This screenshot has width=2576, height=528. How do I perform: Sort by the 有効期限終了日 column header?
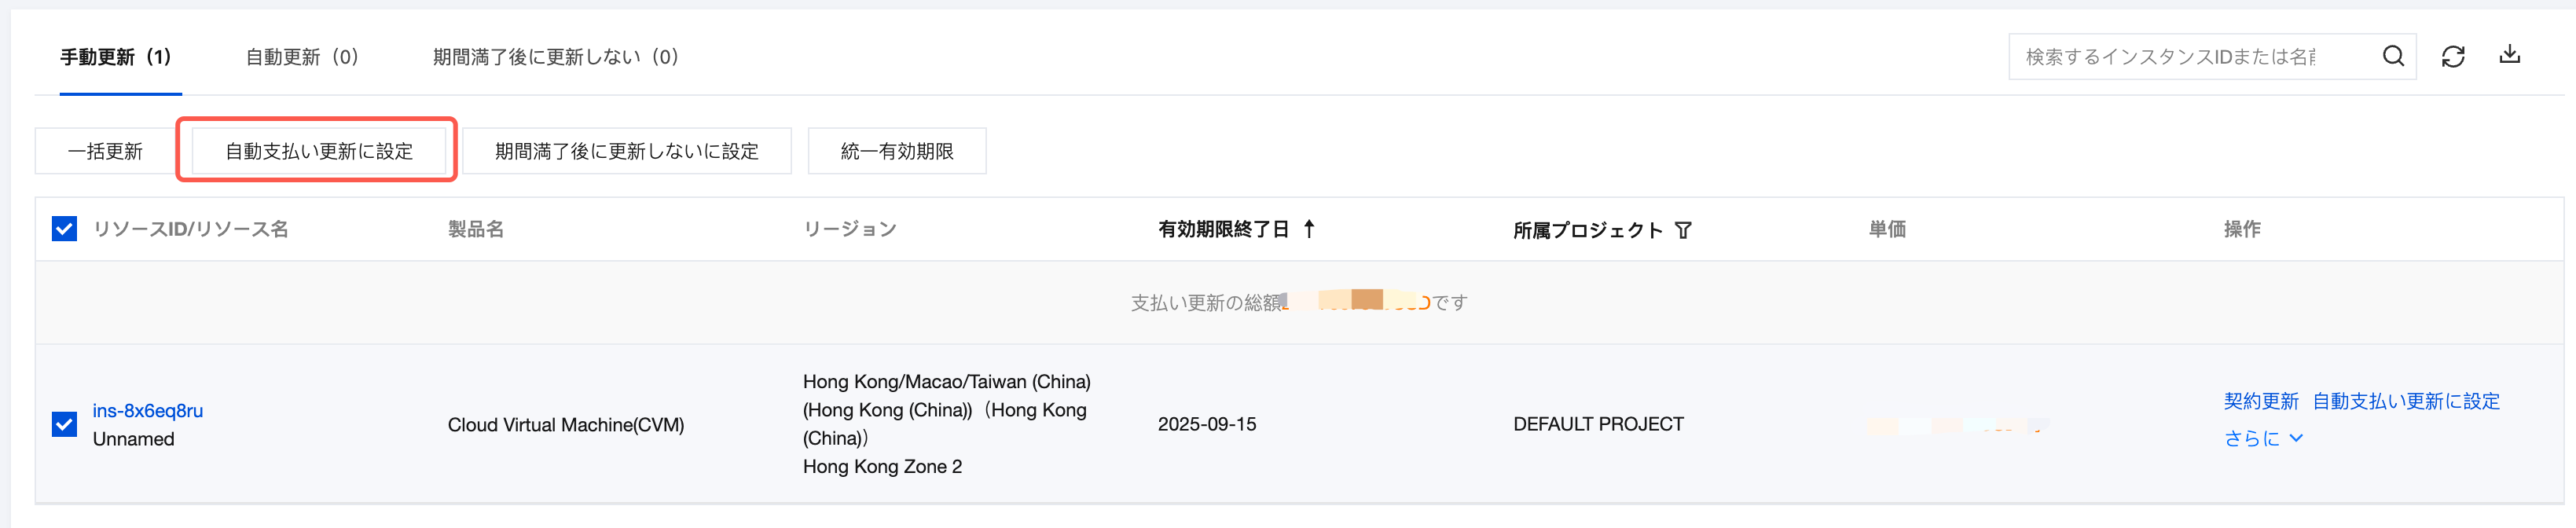[1222, 229]
